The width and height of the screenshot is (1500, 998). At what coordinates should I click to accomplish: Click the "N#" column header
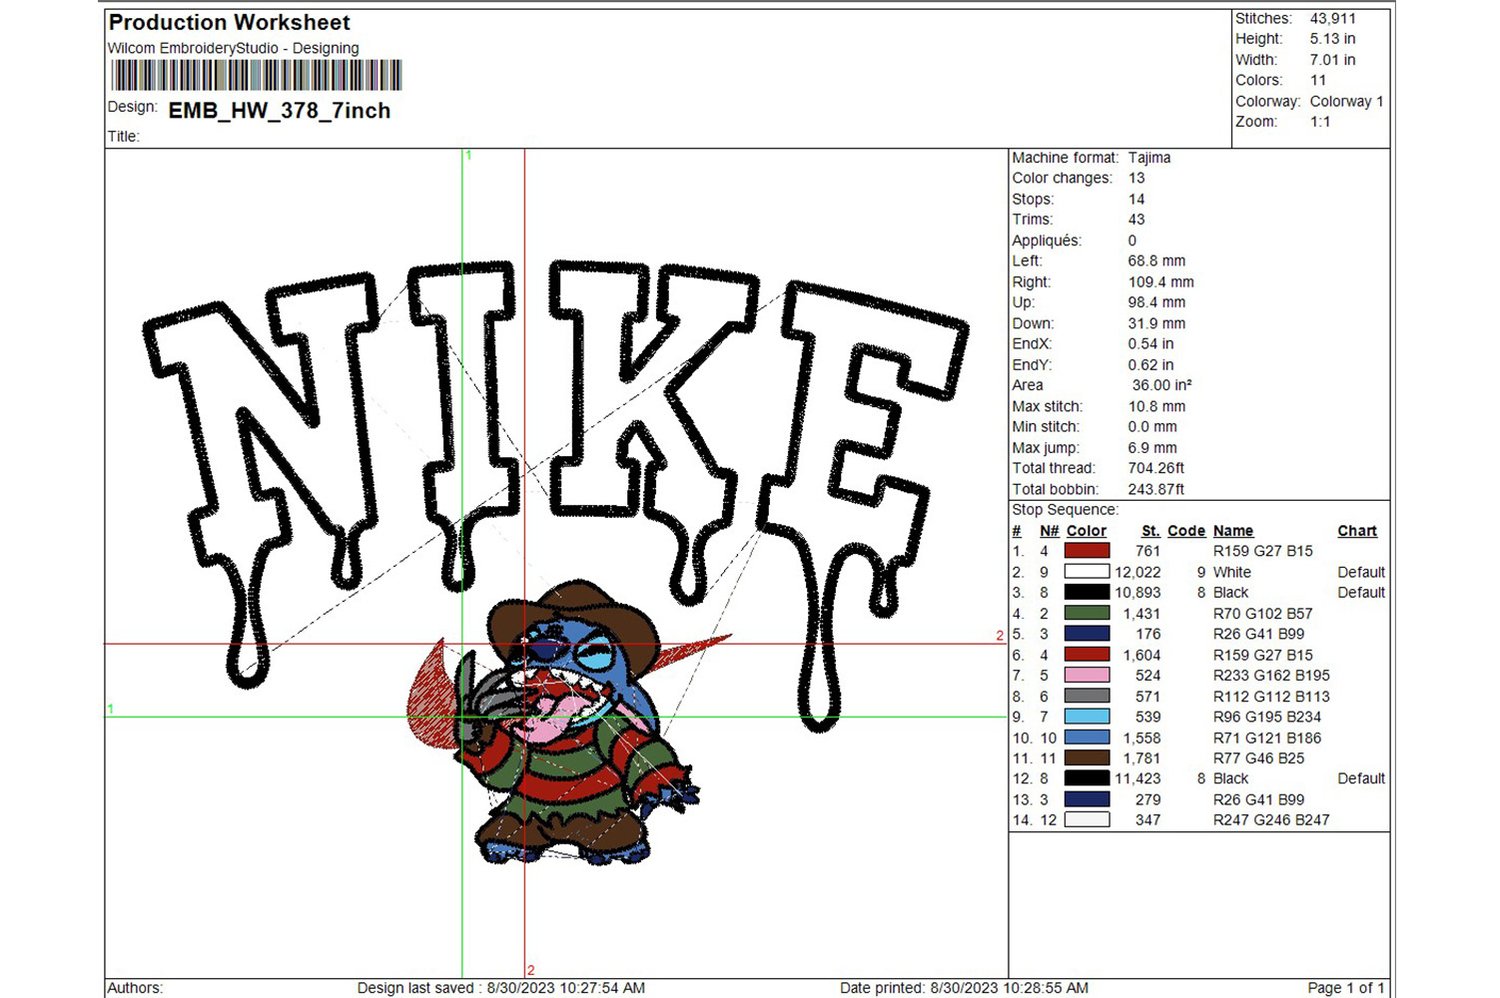point(1049,531)
